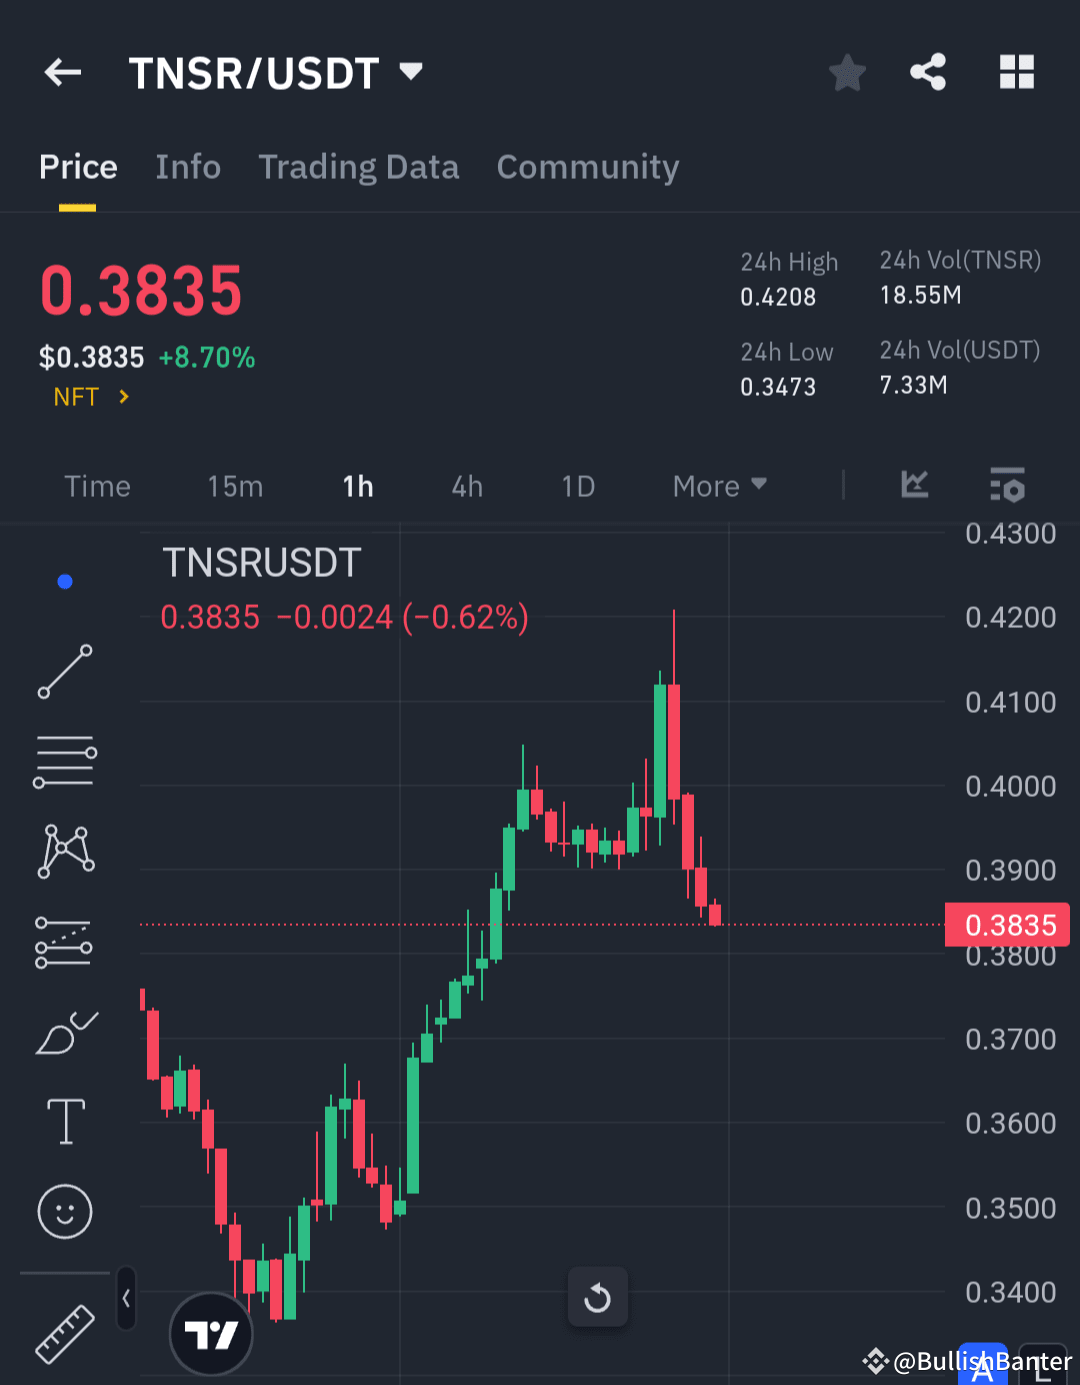The image size is (1080, 1385).
Task: Pick the brush annotation tool
Action: click(64, 1032)
